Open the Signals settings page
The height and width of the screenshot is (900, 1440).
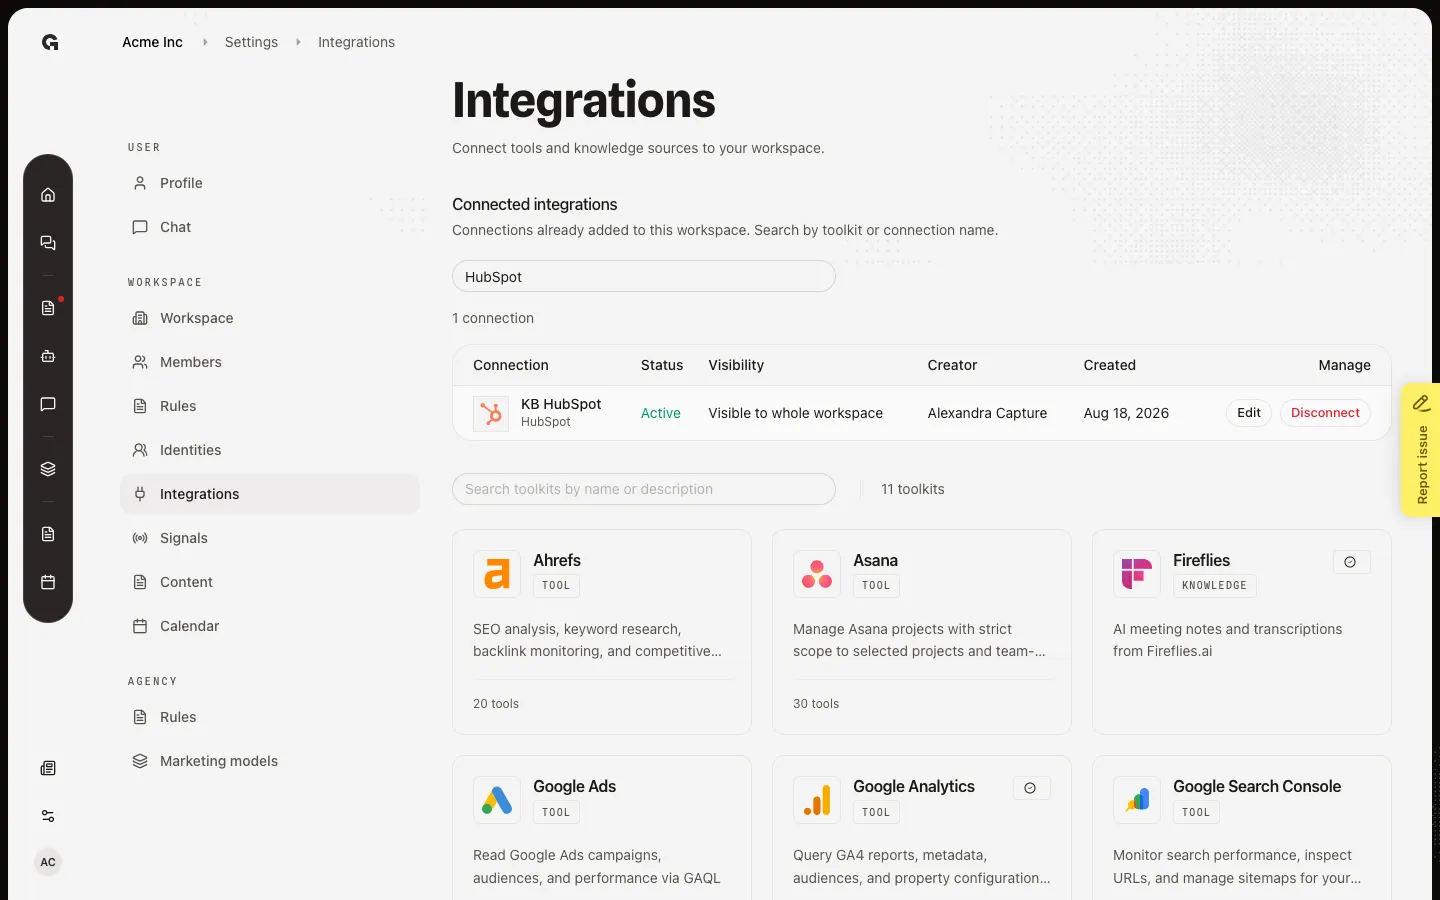click(270, 538)
